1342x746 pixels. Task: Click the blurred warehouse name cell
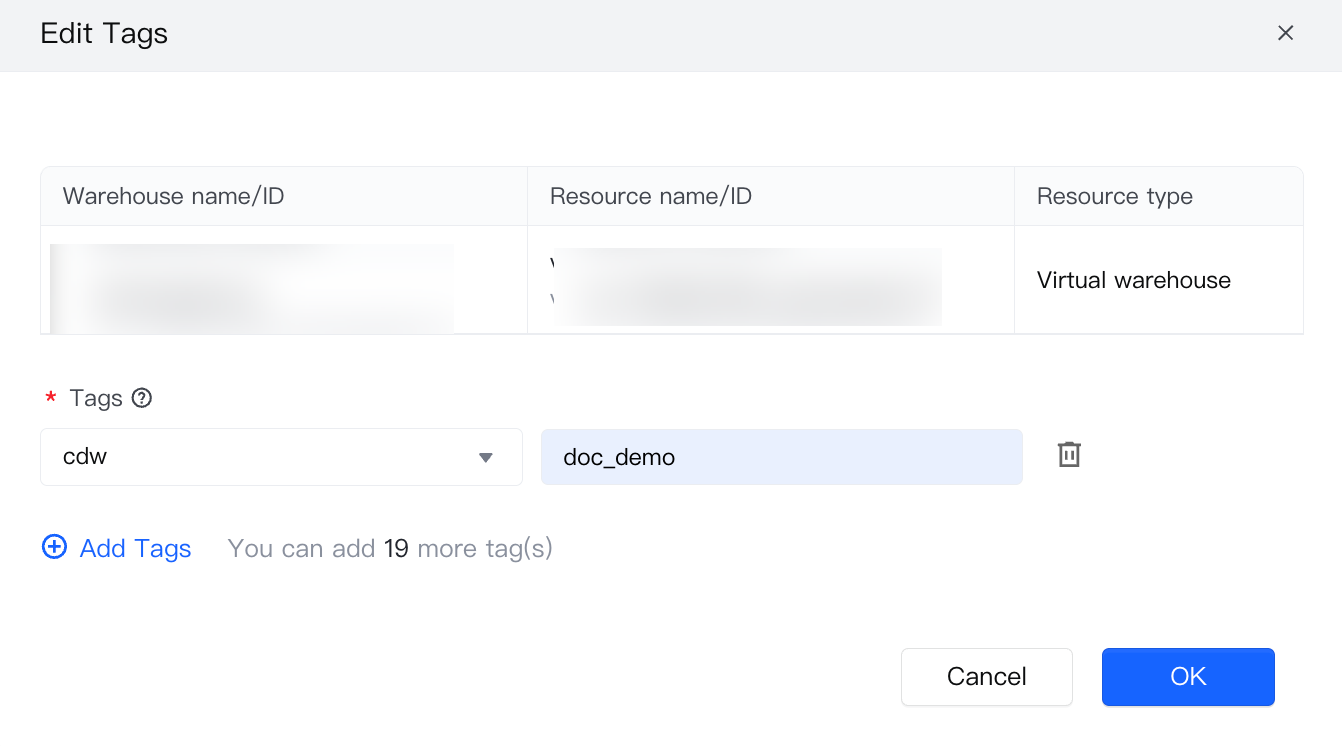[252, 286]
